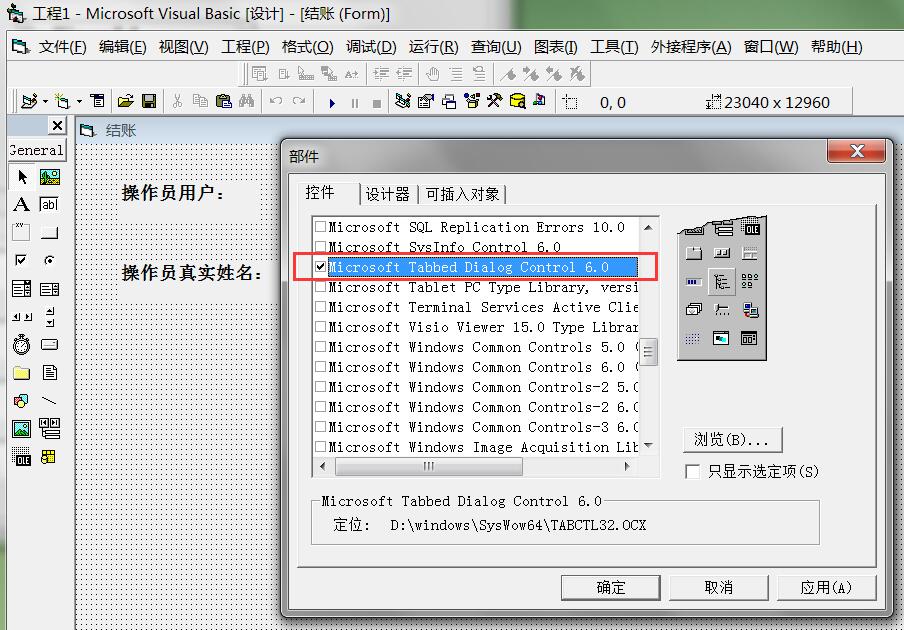Open the Menu Editor from the toolbar
The width and height of the screenshot is (904, 630).
(x=97, y=101)
